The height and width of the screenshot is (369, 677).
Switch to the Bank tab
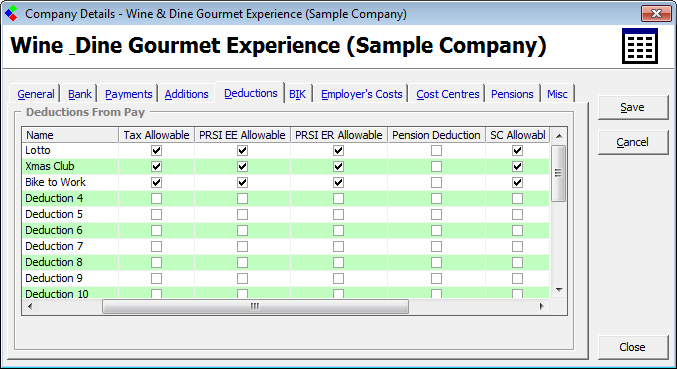[79, 94]
